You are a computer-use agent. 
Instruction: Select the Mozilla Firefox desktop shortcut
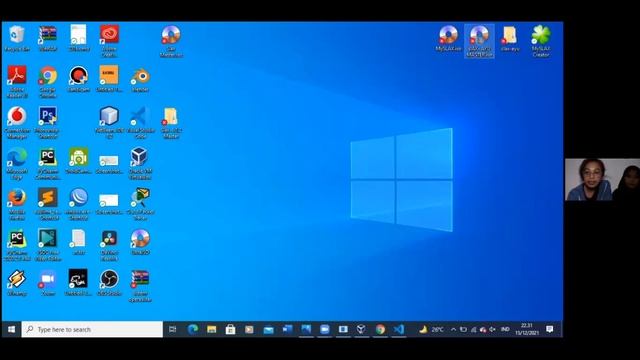17,204
